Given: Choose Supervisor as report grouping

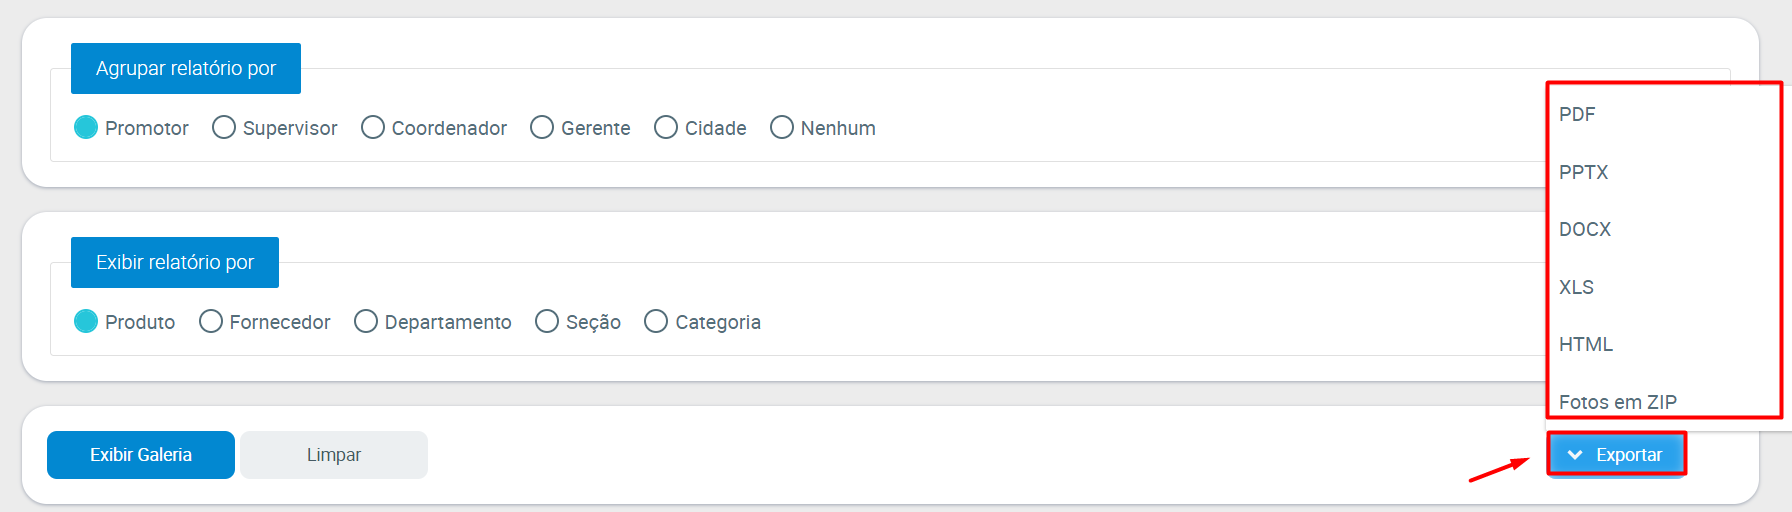Looking at the screenshot, I should coord(224,128).
